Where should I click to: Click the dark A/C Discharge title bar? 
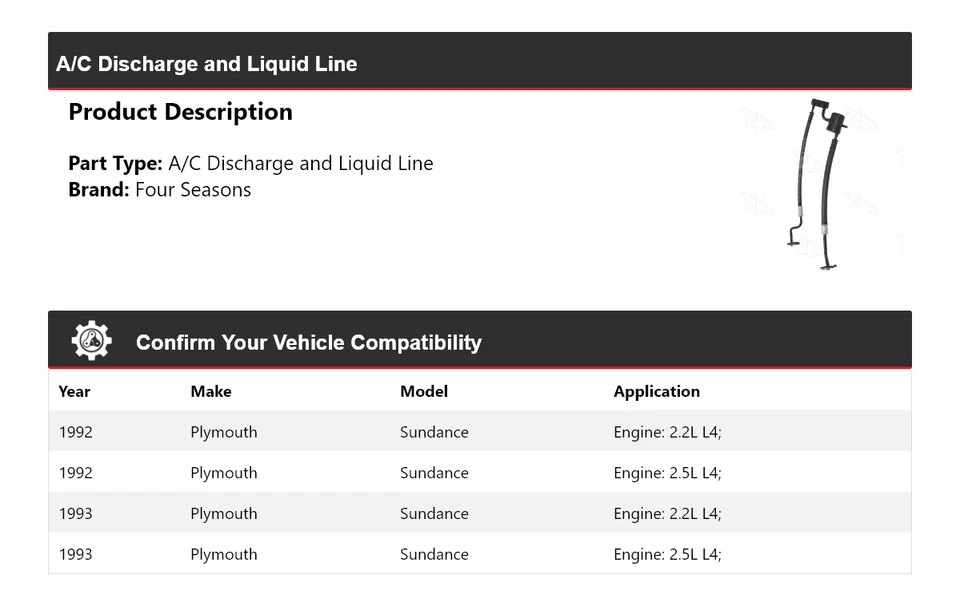click(480, 63)
